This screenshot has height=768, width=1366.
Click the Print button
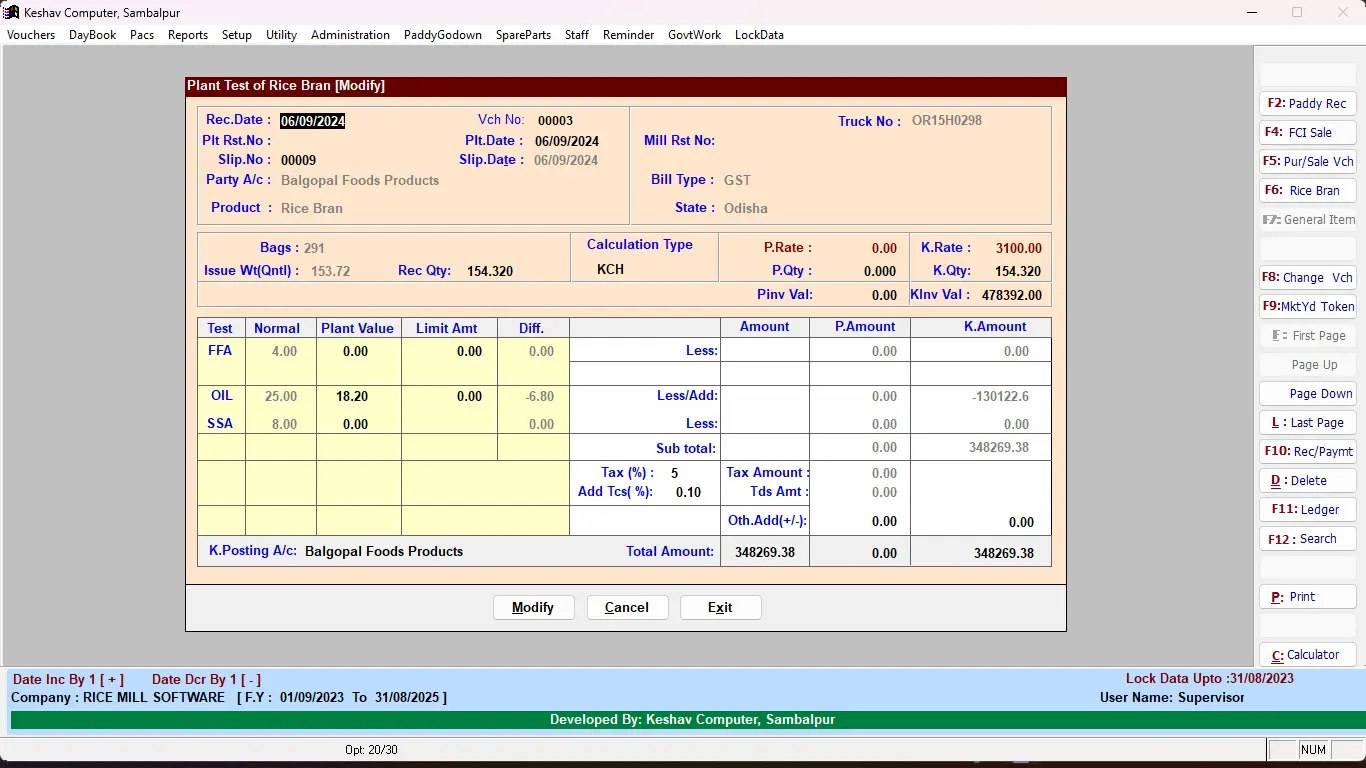(1307, 597)
